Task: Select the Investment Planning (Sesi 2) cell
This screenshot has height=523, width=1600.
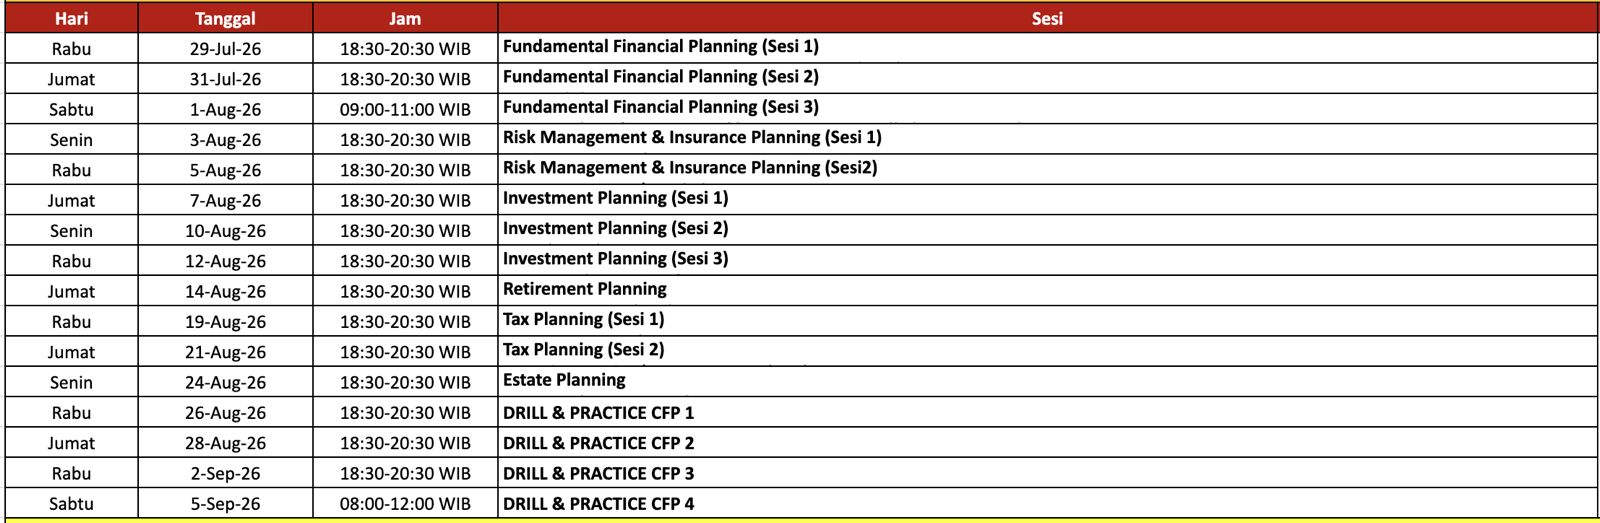Action: tap(1047, 230)
